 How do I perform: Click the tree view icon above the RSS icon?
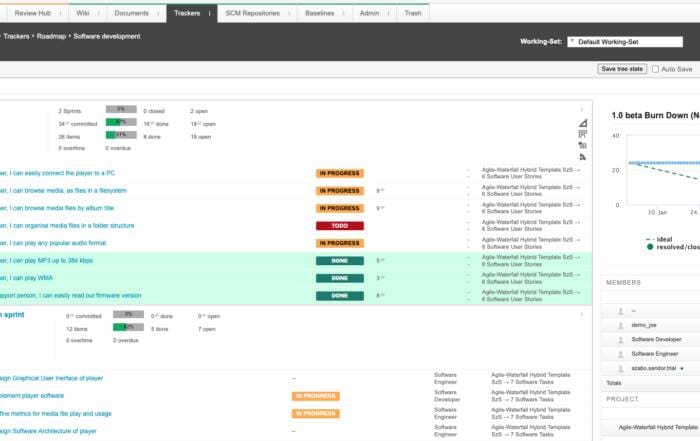[583, 146]
